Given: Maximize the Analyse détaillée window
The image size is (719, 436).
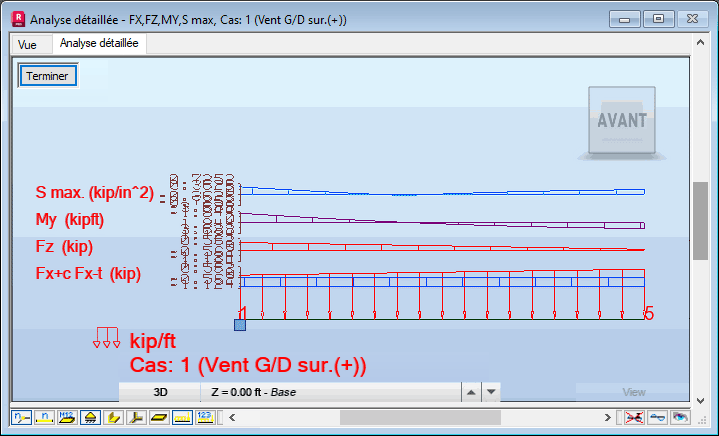Looking at the screenshot, I should coord(658,19).
